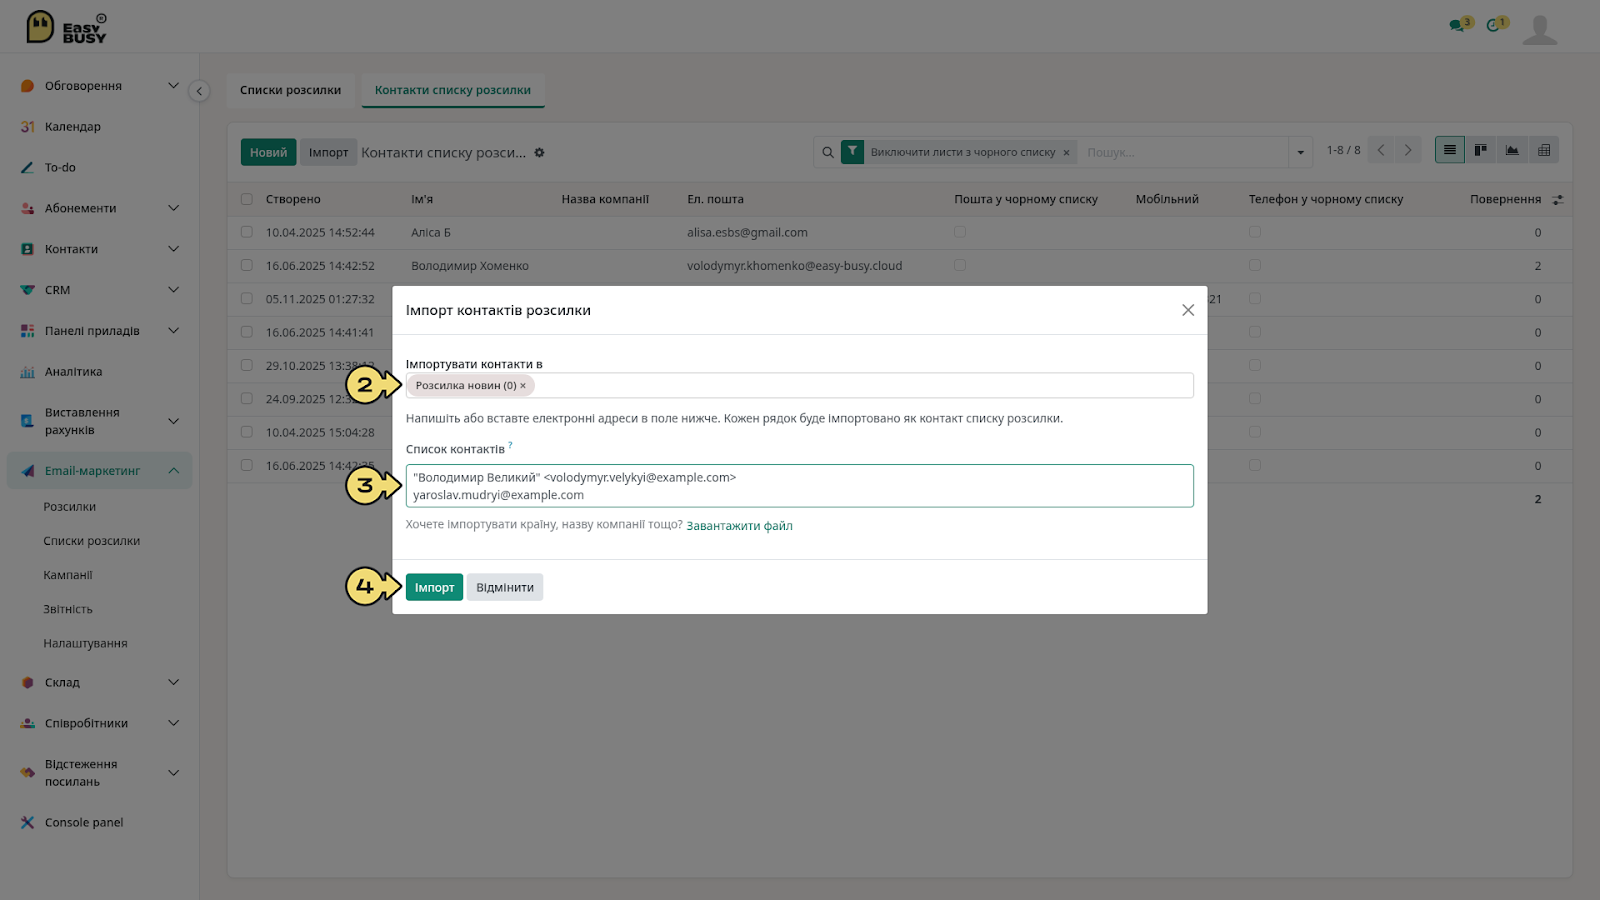Expand CRM menu chevron
1600x900 pixels.
[x=173, y=290]
